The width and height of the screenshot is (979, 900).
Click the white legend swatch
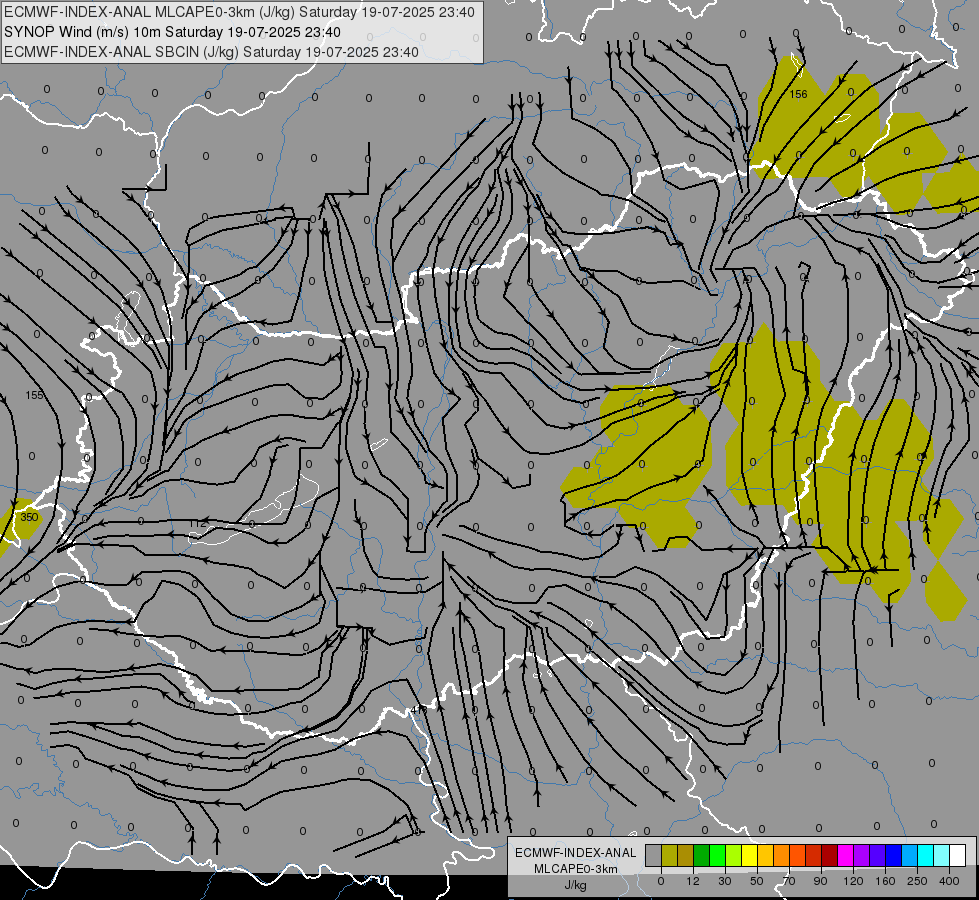click(958, 855)
